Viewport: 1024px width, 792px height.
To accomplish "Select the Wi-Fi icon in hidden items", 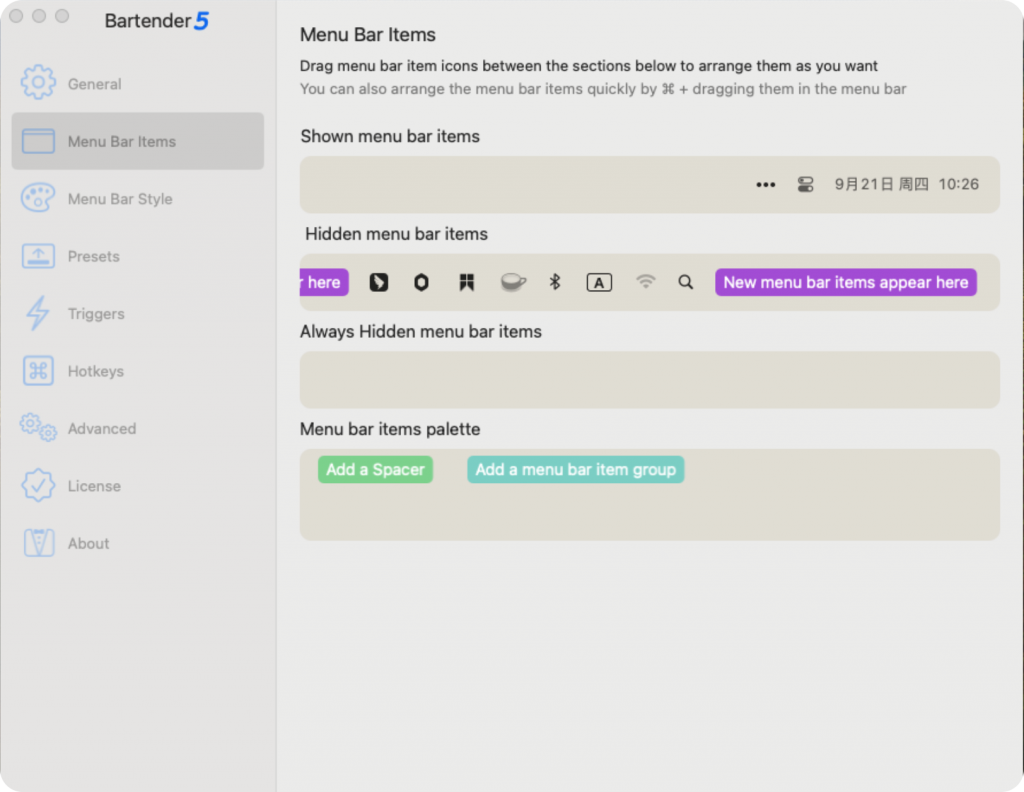I will tap(646, 282).
